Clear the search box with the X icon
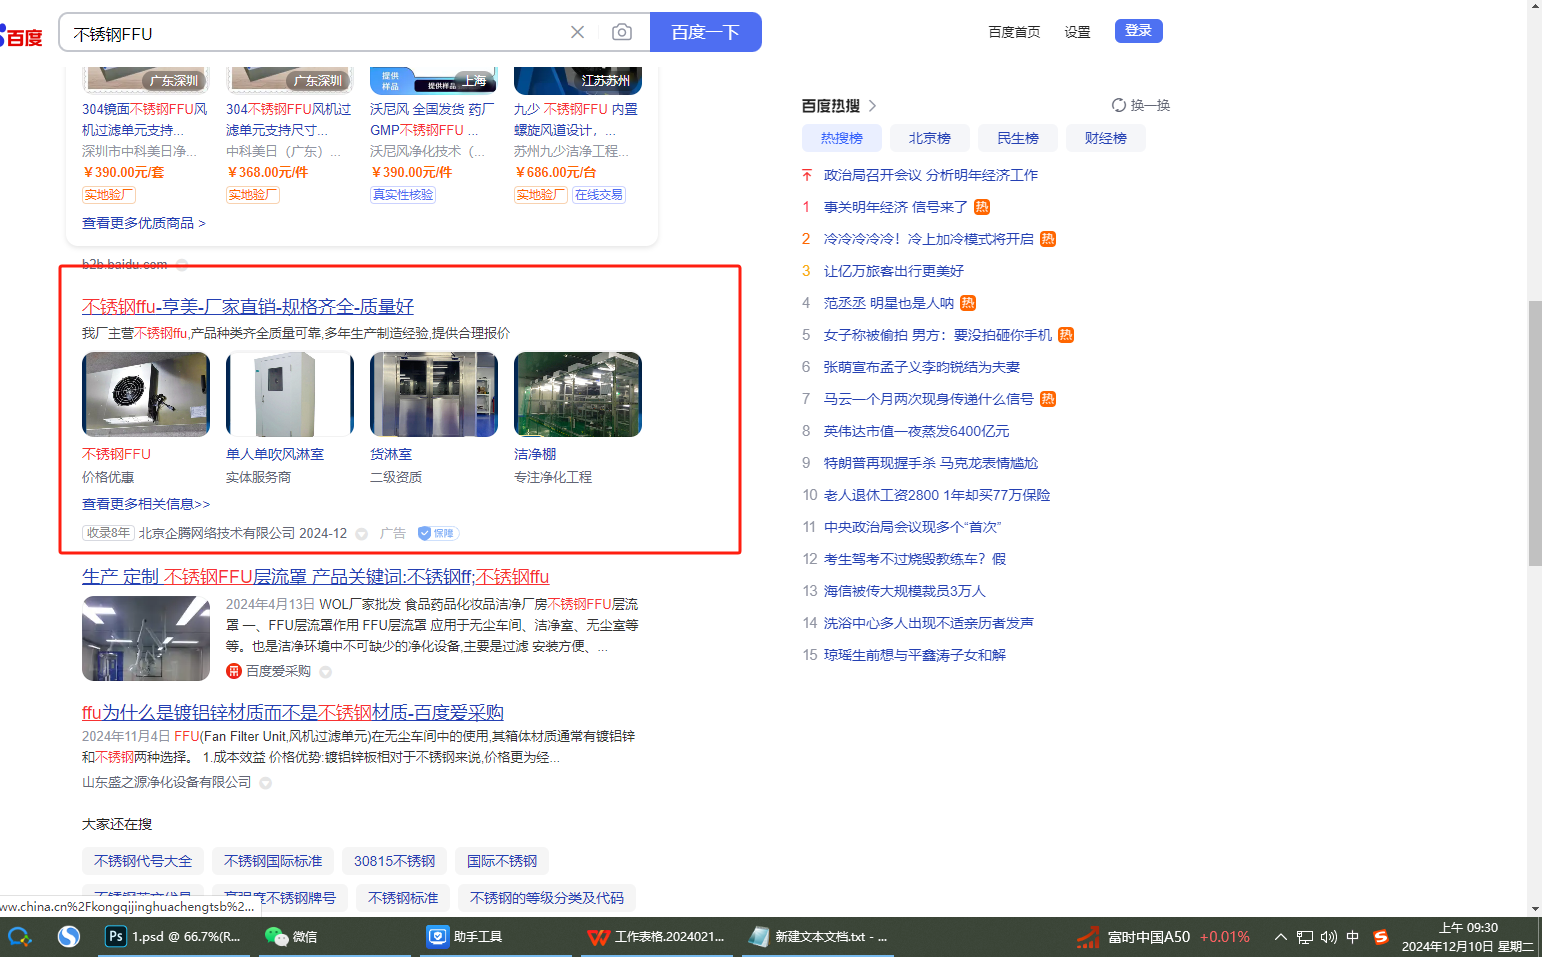Viewport: 1542px width, 957px height. (577, 32)
